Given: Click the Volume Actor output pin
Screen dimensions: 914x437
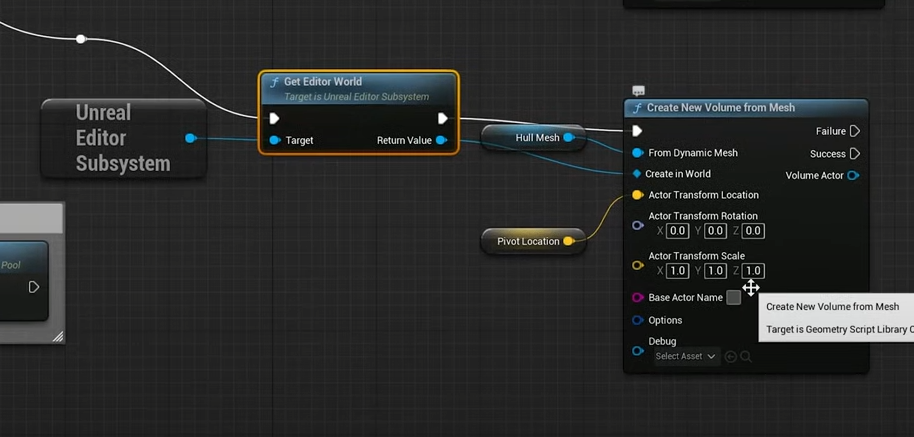Looking at the screenshot, I should click(x=853, y=175).
